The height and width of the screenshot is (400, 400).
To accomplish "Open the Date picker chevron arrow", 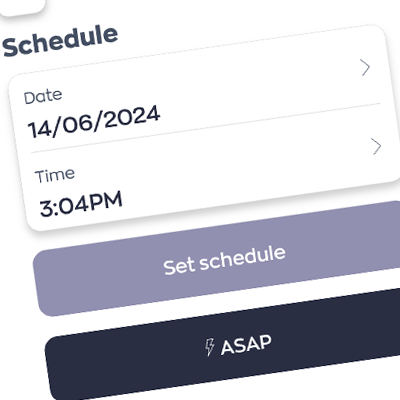I will point(366,68).
